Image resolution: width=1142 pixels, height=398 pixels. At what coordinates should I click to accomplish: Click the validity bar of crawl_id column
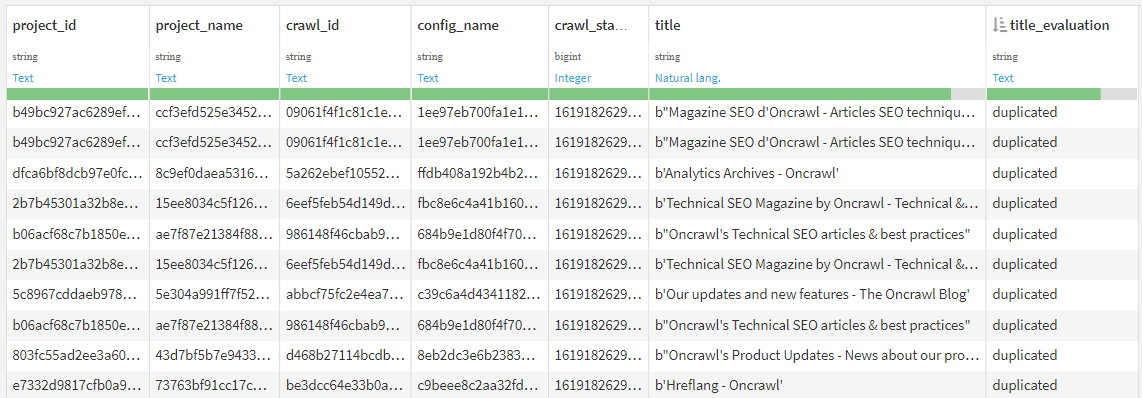pyautogui.click(x=345, y=94)
